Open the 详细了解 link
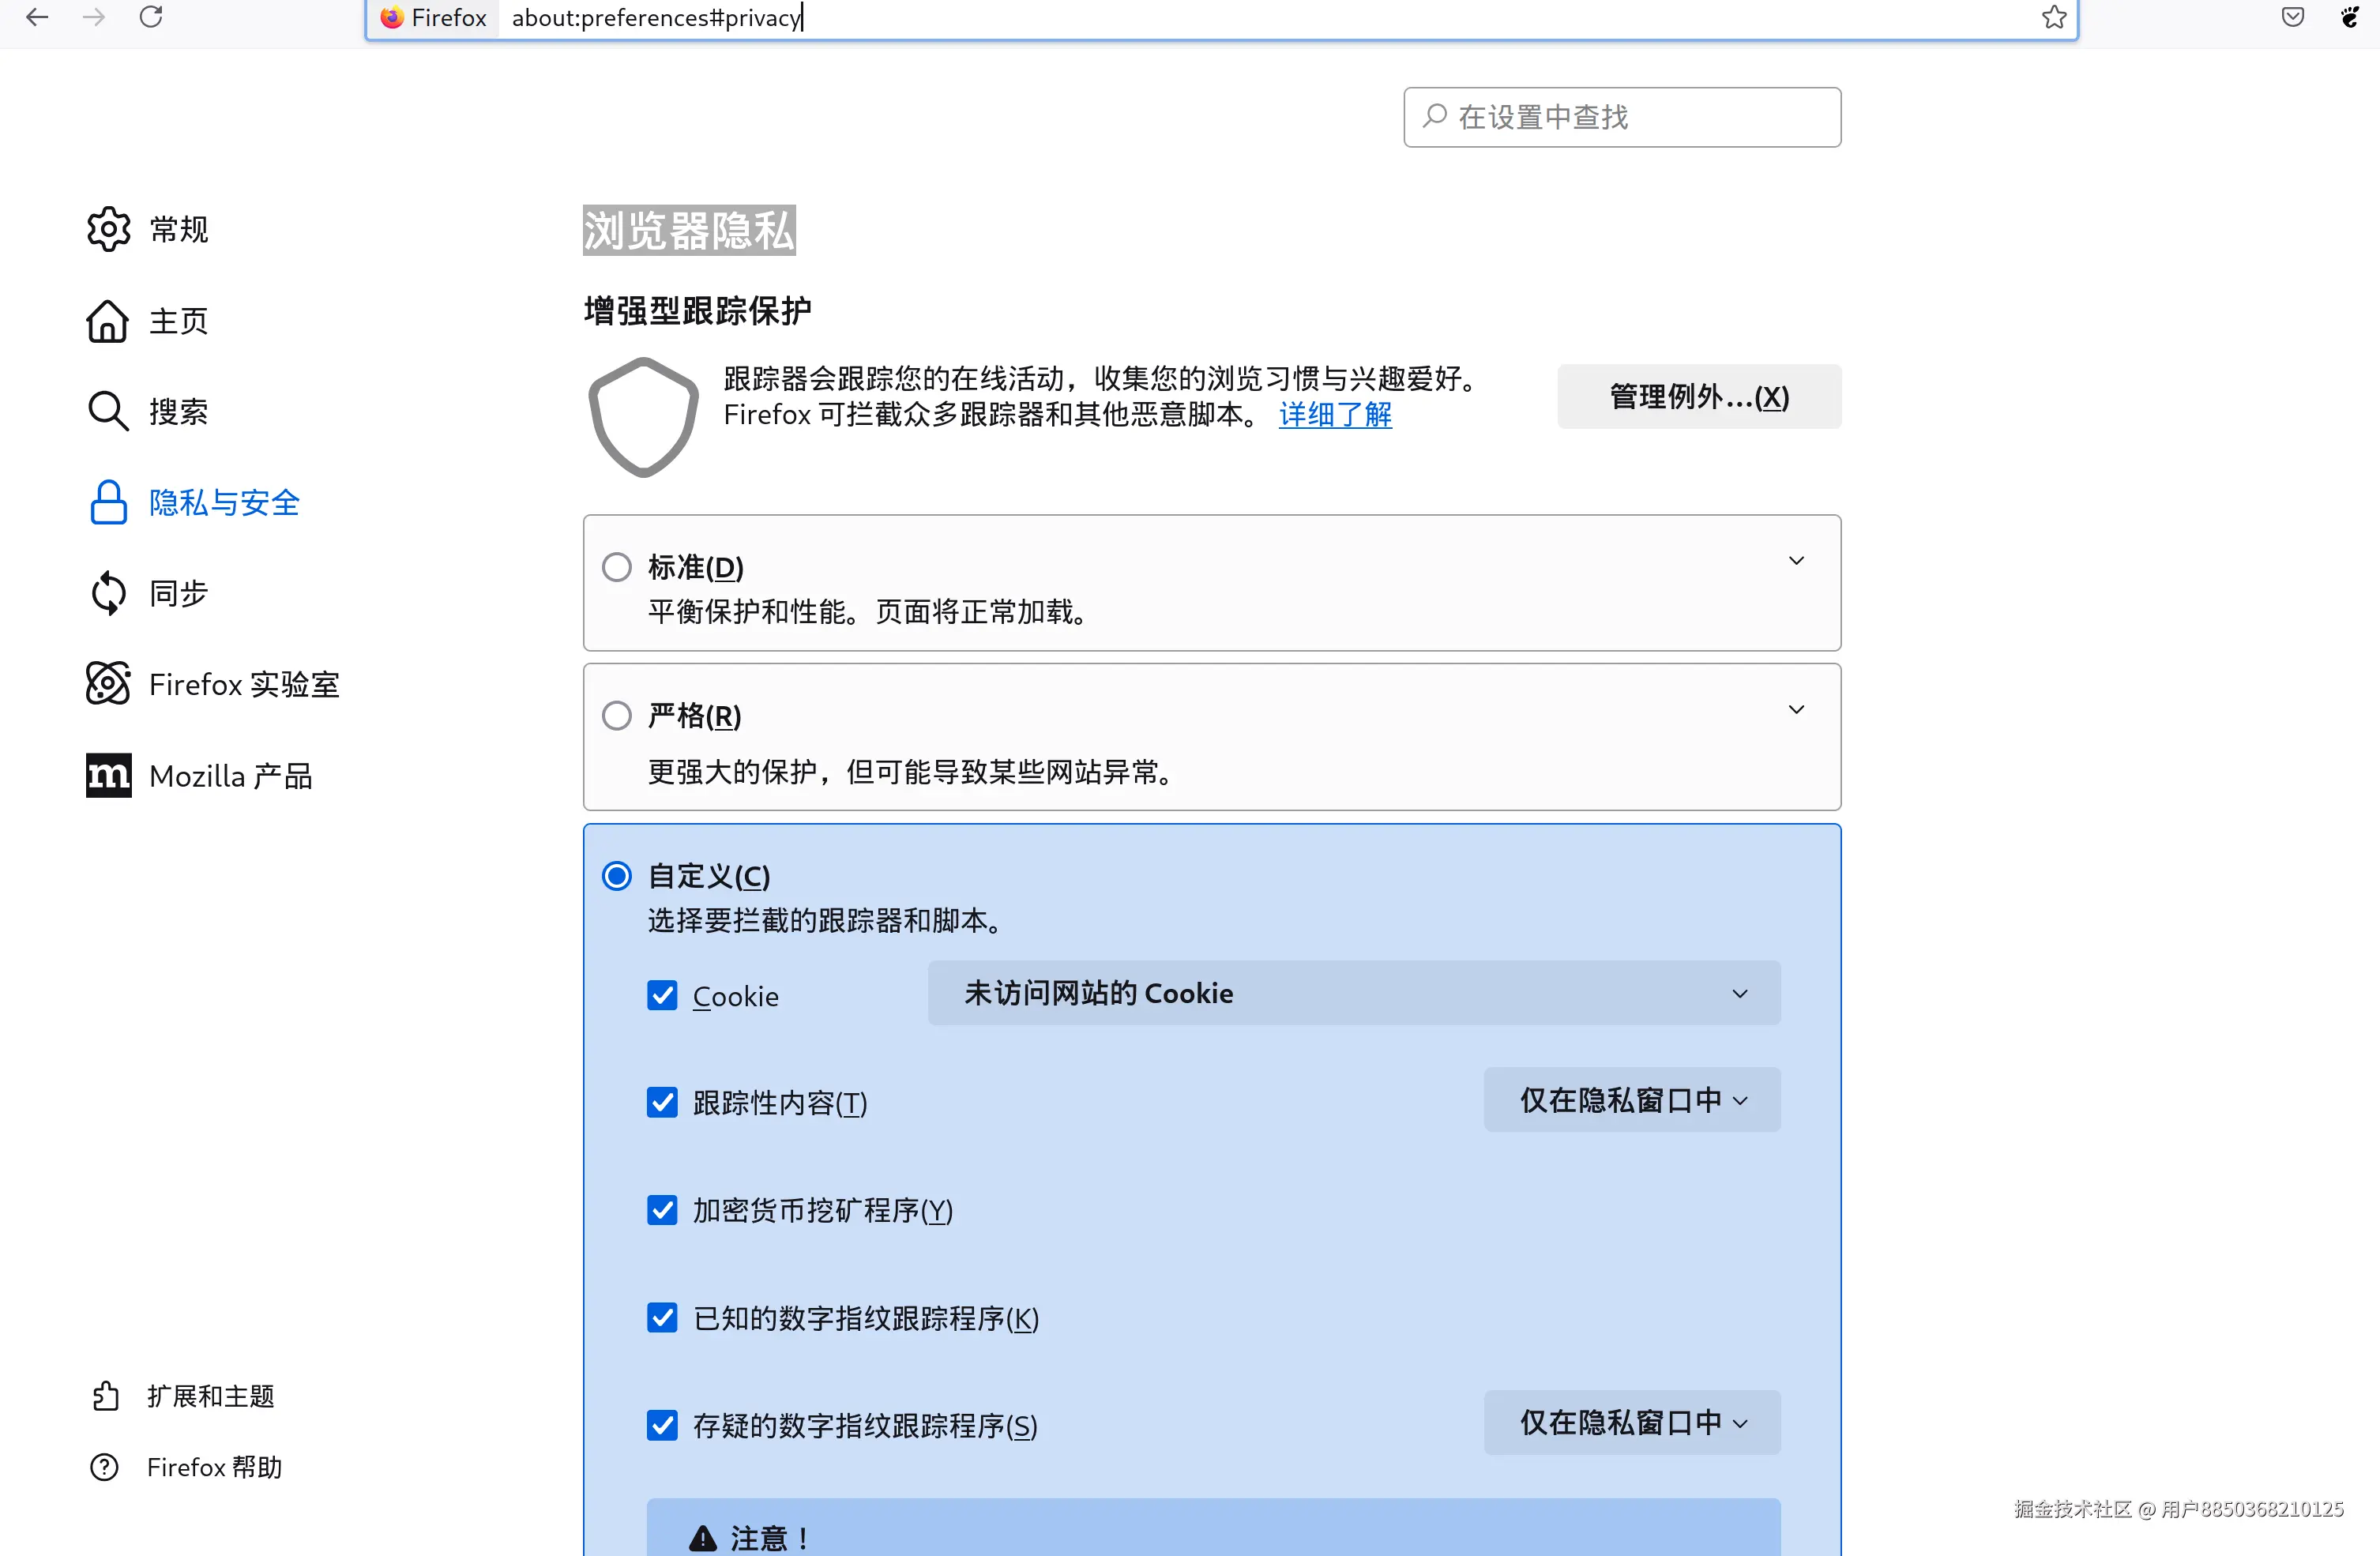Viewport: 2380px width, 1556px height. 1335,414
